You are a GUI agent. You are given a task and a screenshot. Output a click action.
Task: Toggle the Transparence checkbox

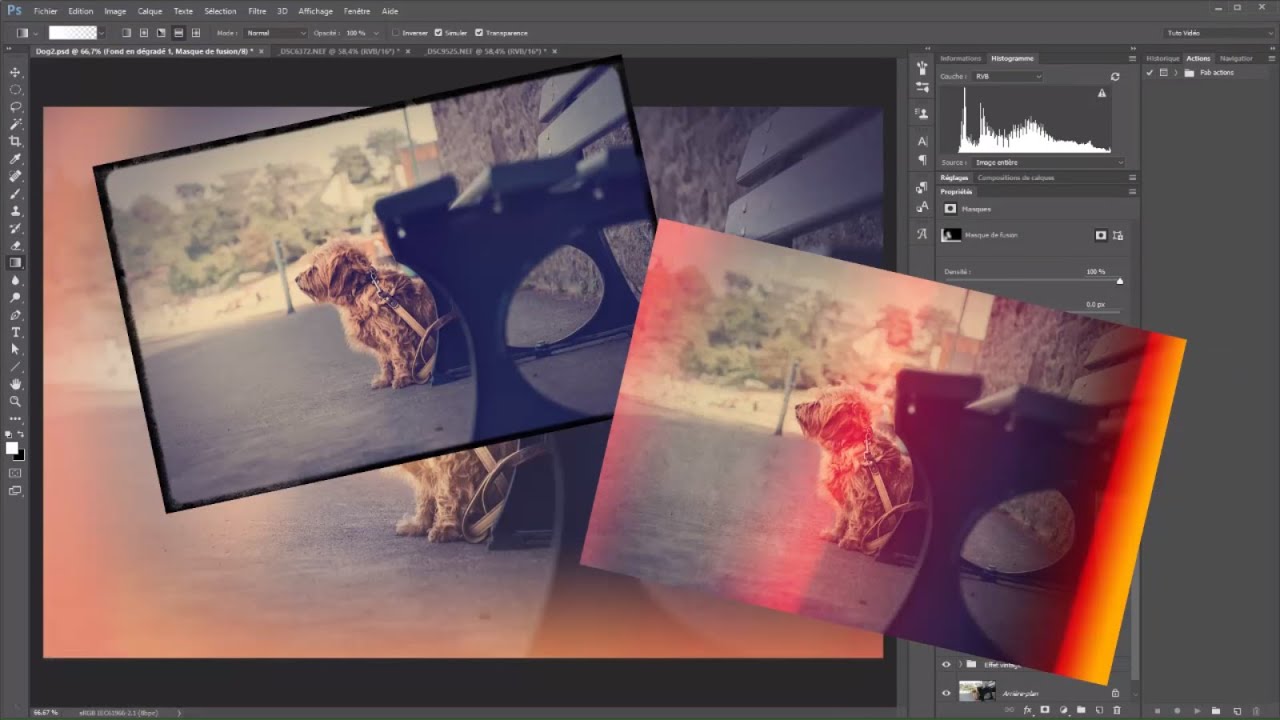[479, 33]
